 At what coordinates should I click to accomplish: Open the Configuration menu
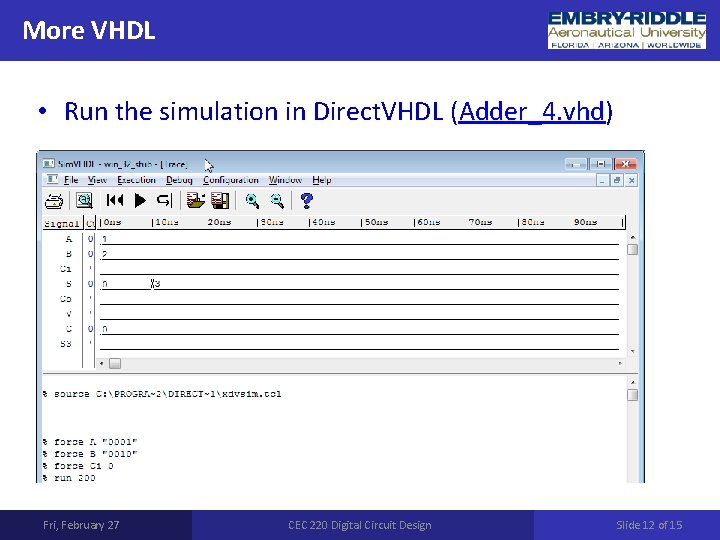231,180
